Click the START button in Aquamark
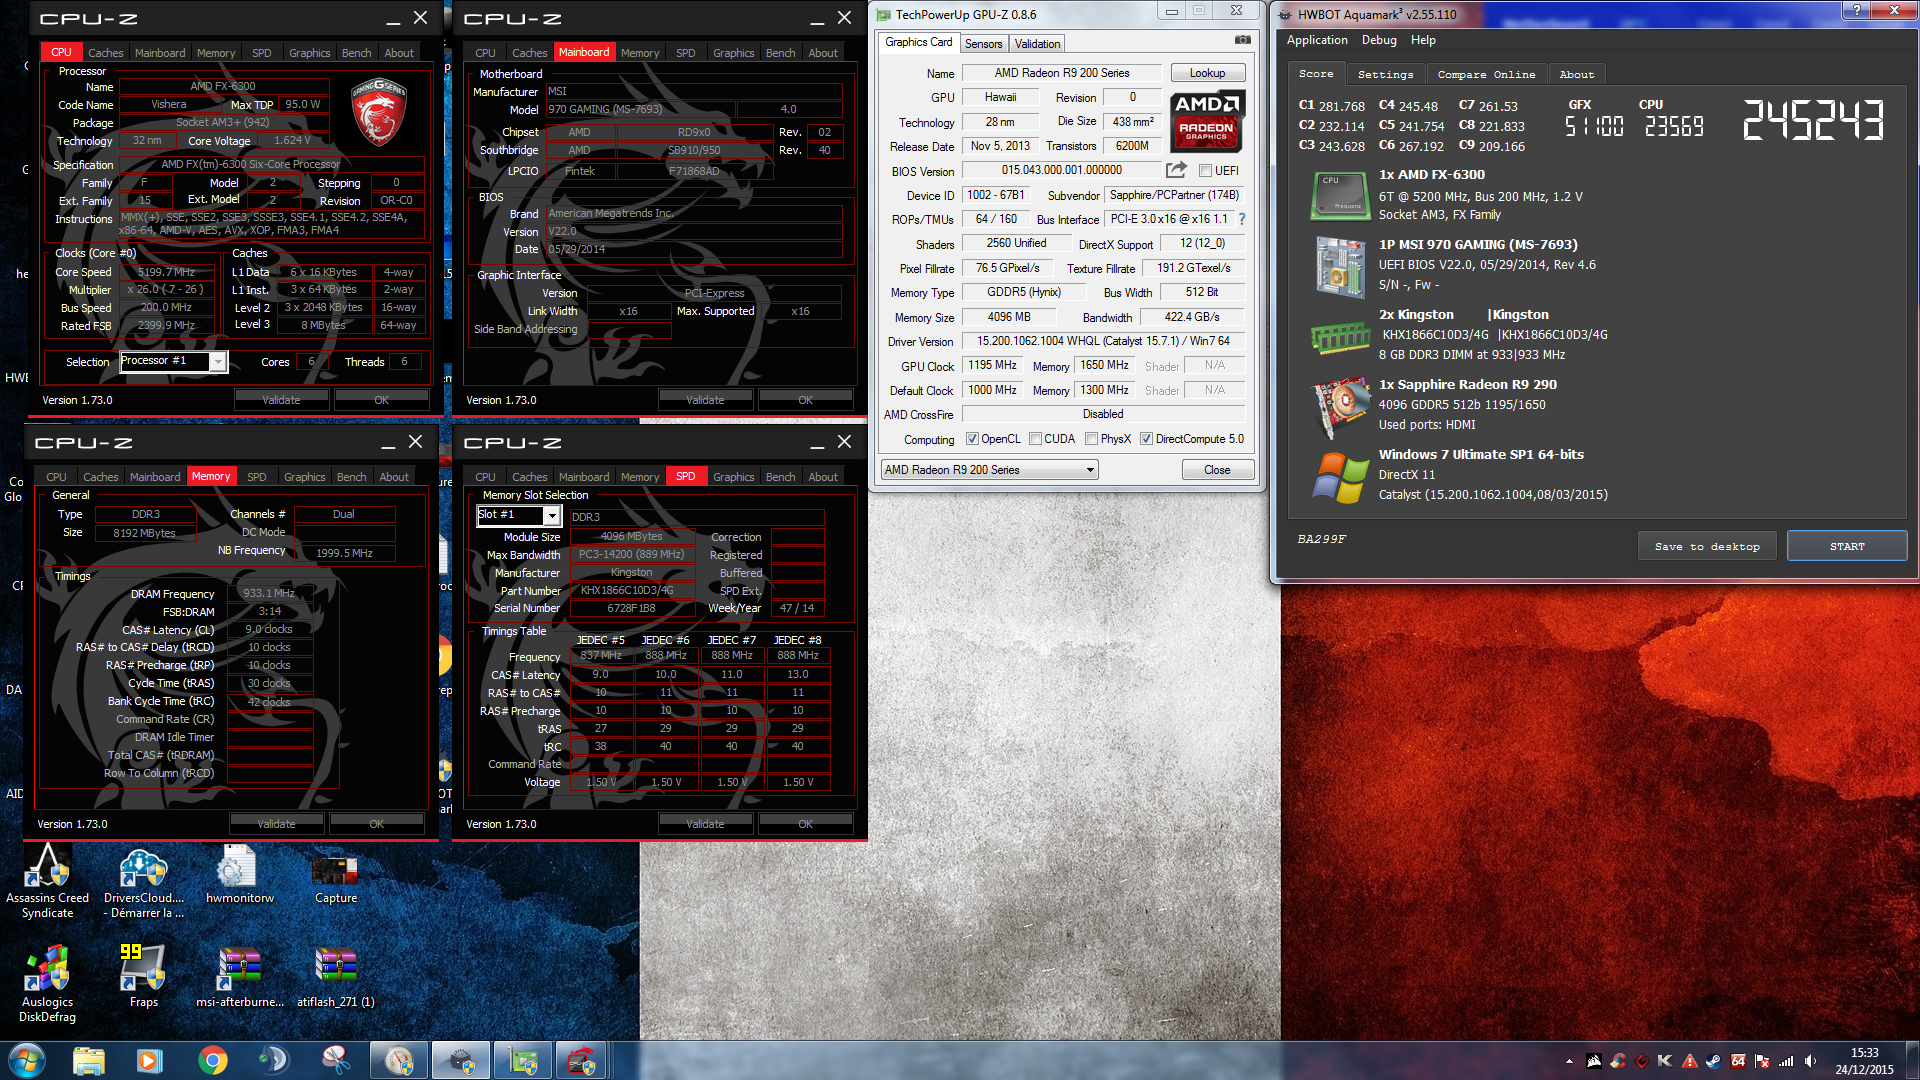The height and width of the screenshot is (1080, 1920). point(1847,547)
